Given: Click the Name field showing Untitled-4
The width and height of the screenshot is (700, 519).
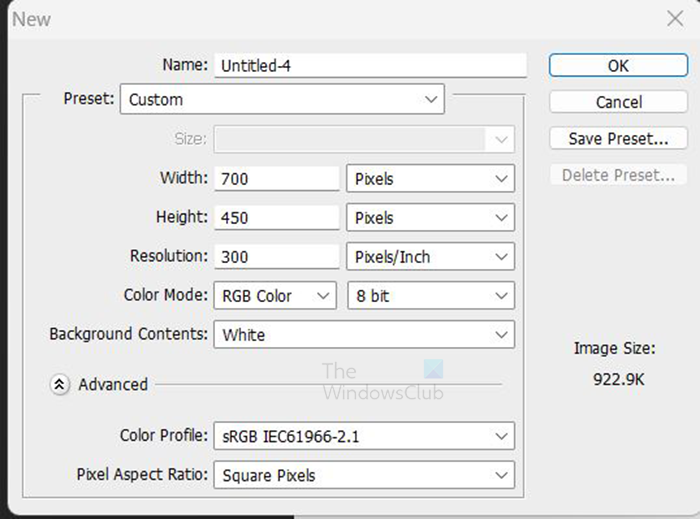Looking at the screenshot, I should point(370,66).
